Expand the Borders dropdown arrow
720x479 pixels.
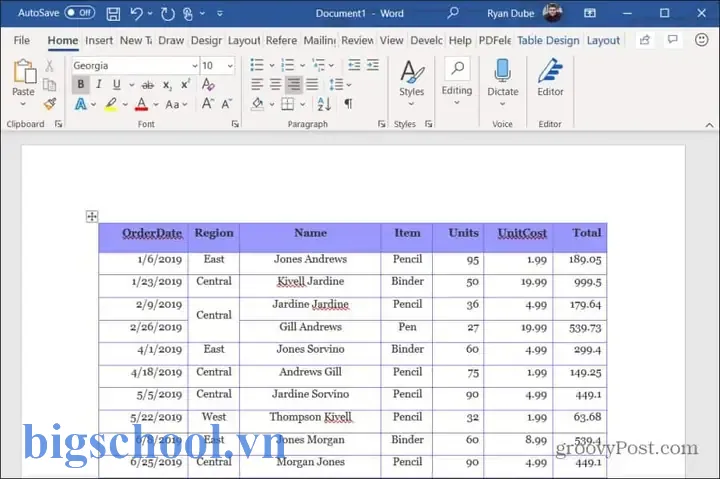click(303, 105)
